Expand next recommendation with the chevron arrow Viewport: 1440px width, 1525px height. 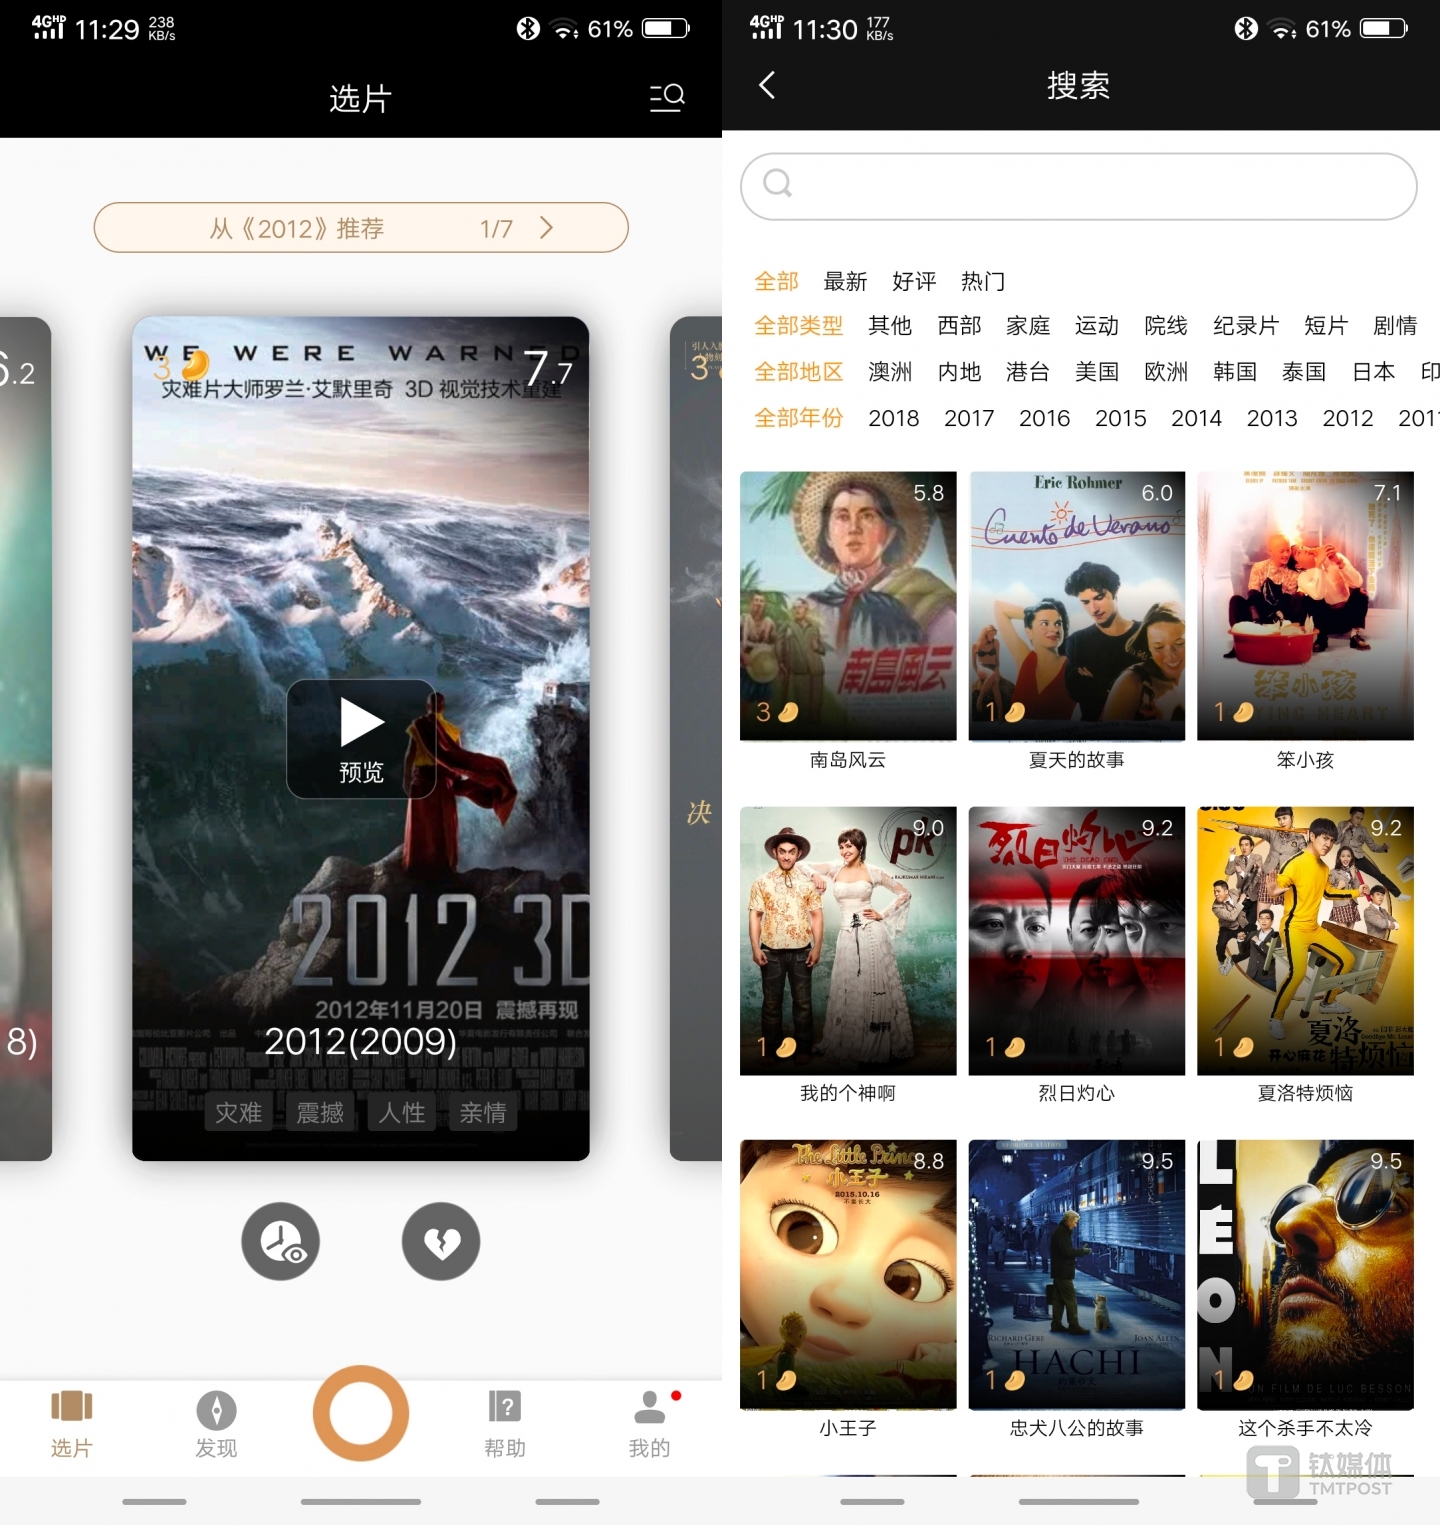click(x=546, y=228)
